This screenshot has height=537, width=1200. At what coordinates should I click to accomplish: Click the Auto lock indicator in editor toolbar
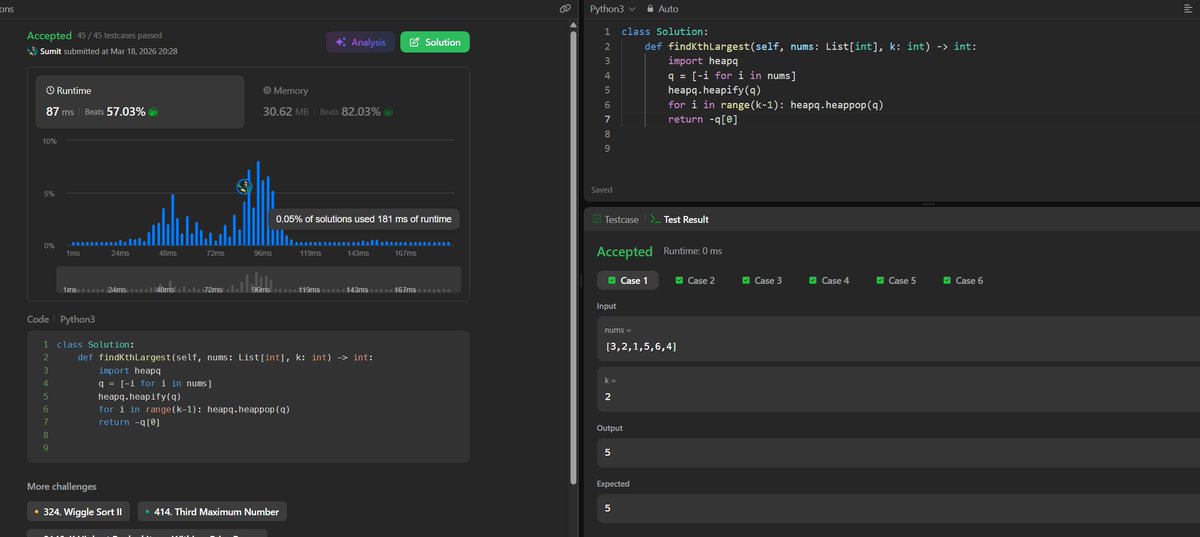(663, 8)
